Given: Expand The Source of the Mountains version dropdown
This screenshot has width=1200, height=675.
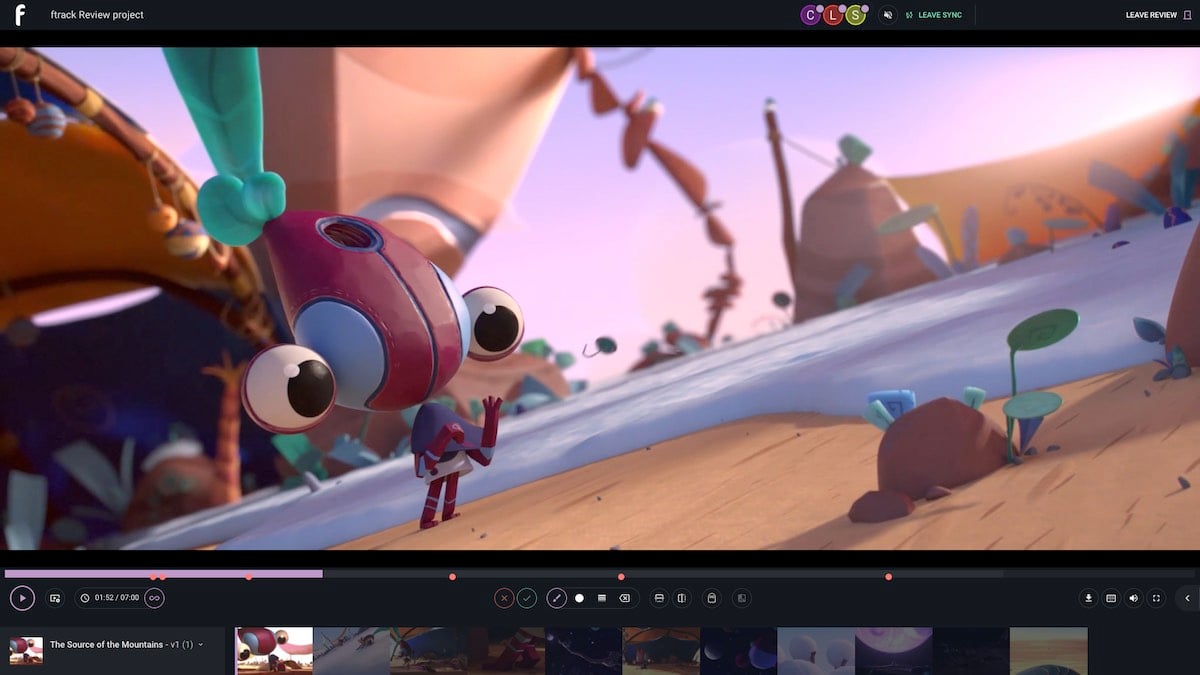Looking at the screenshot, I should pos(200,645).
